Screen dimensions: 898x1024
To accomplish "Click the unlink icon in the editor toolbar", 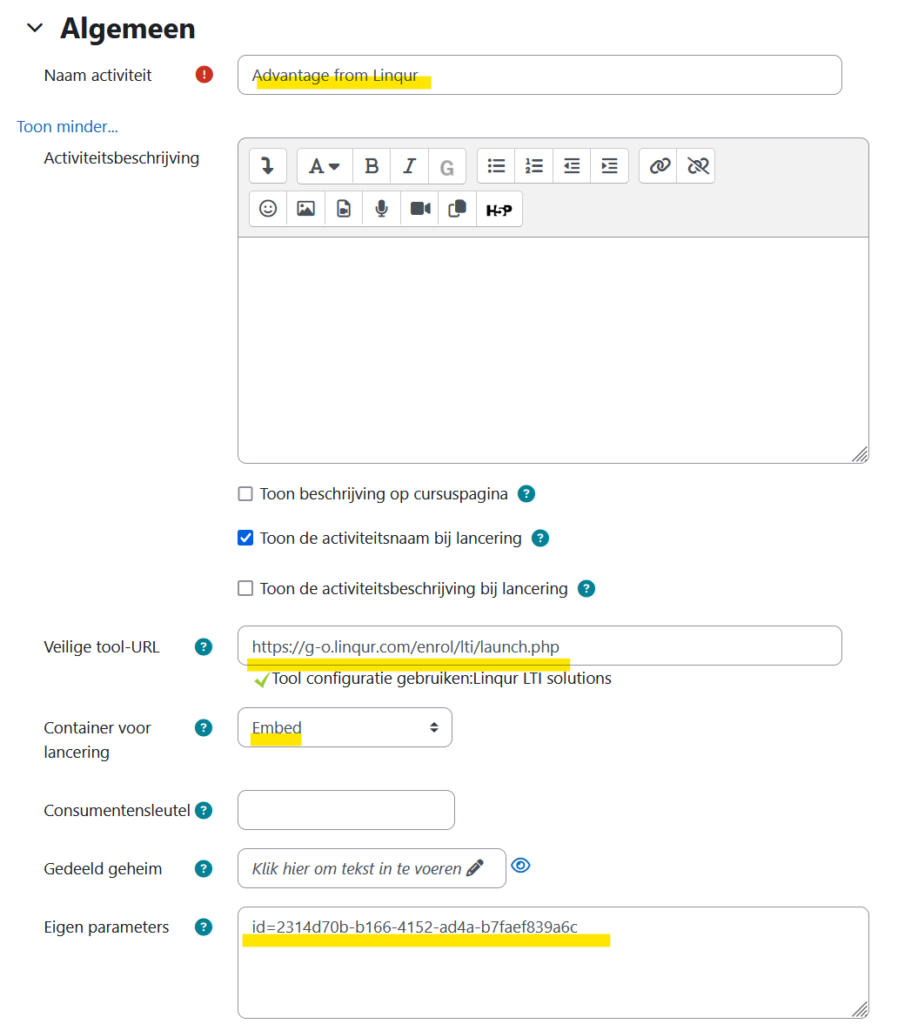I will tap(697, 166).
